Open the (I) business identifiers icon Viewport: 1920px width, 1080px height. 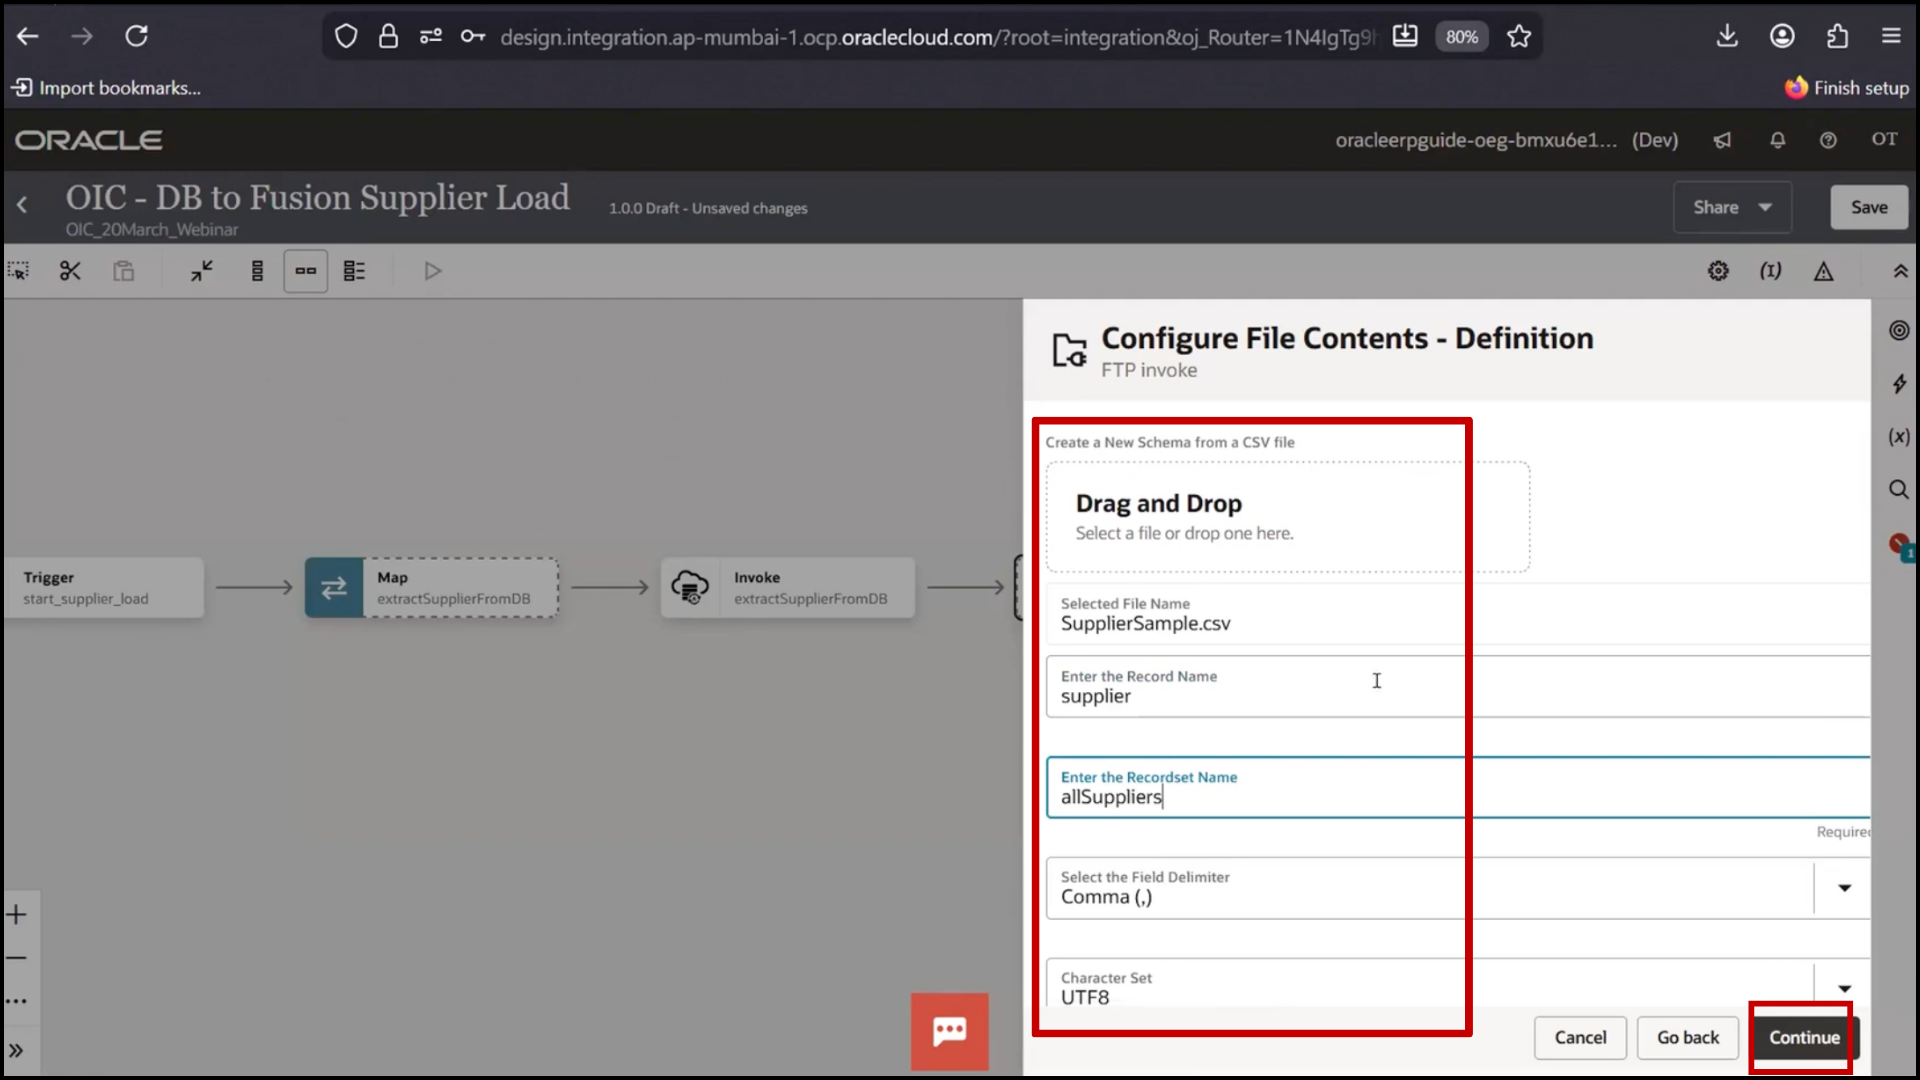1770,271
